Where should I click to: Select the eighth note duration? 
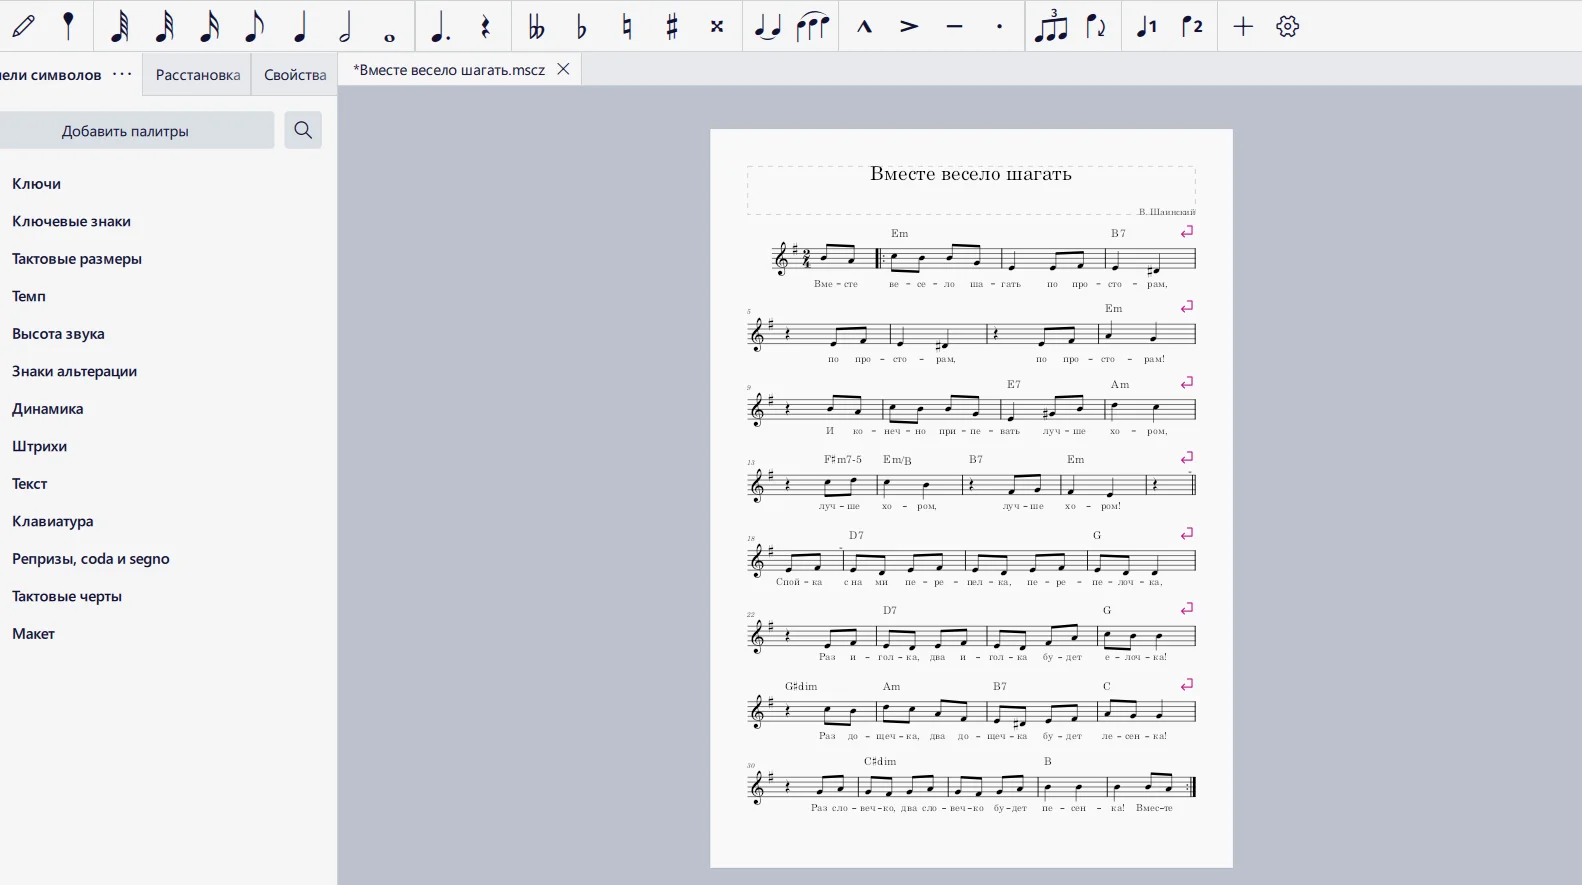[254, 26]
